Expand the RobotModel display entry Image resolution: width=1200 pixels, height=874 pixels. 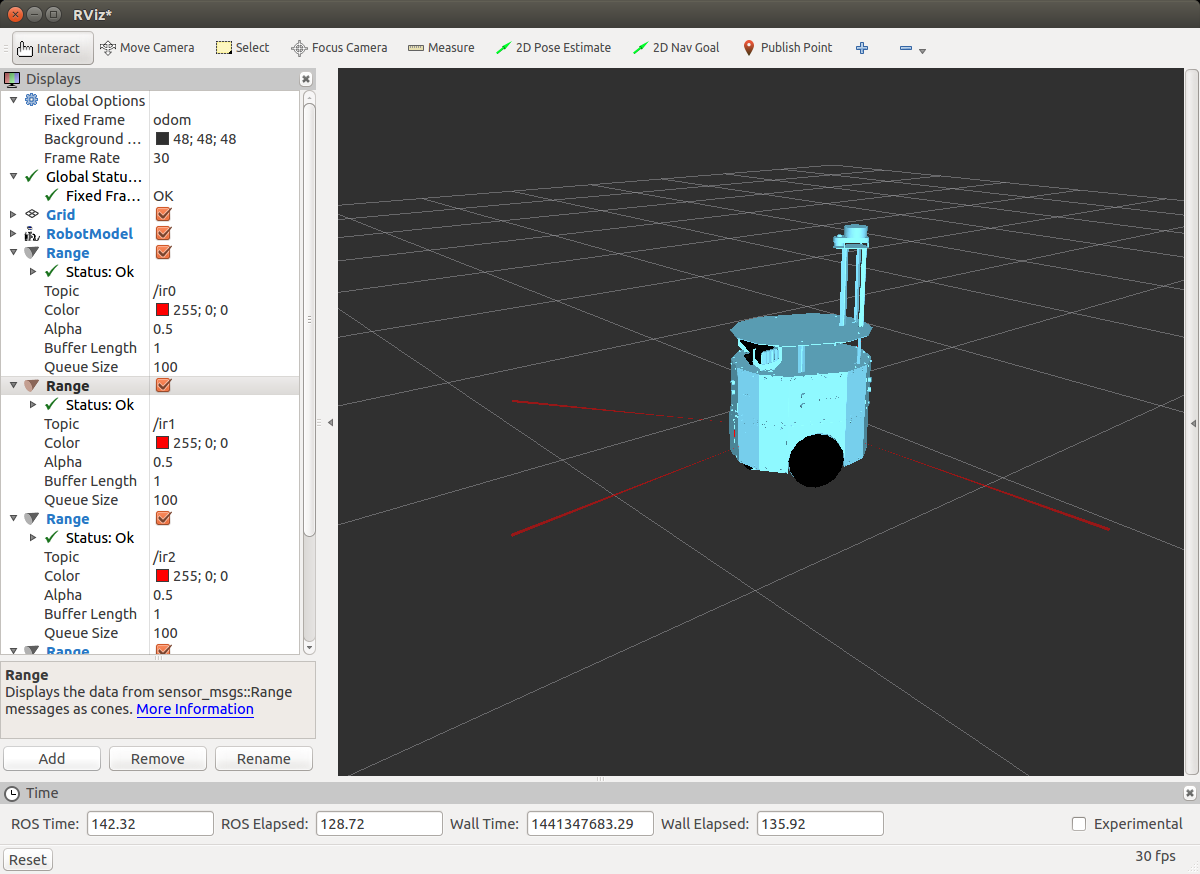(13, 234)
